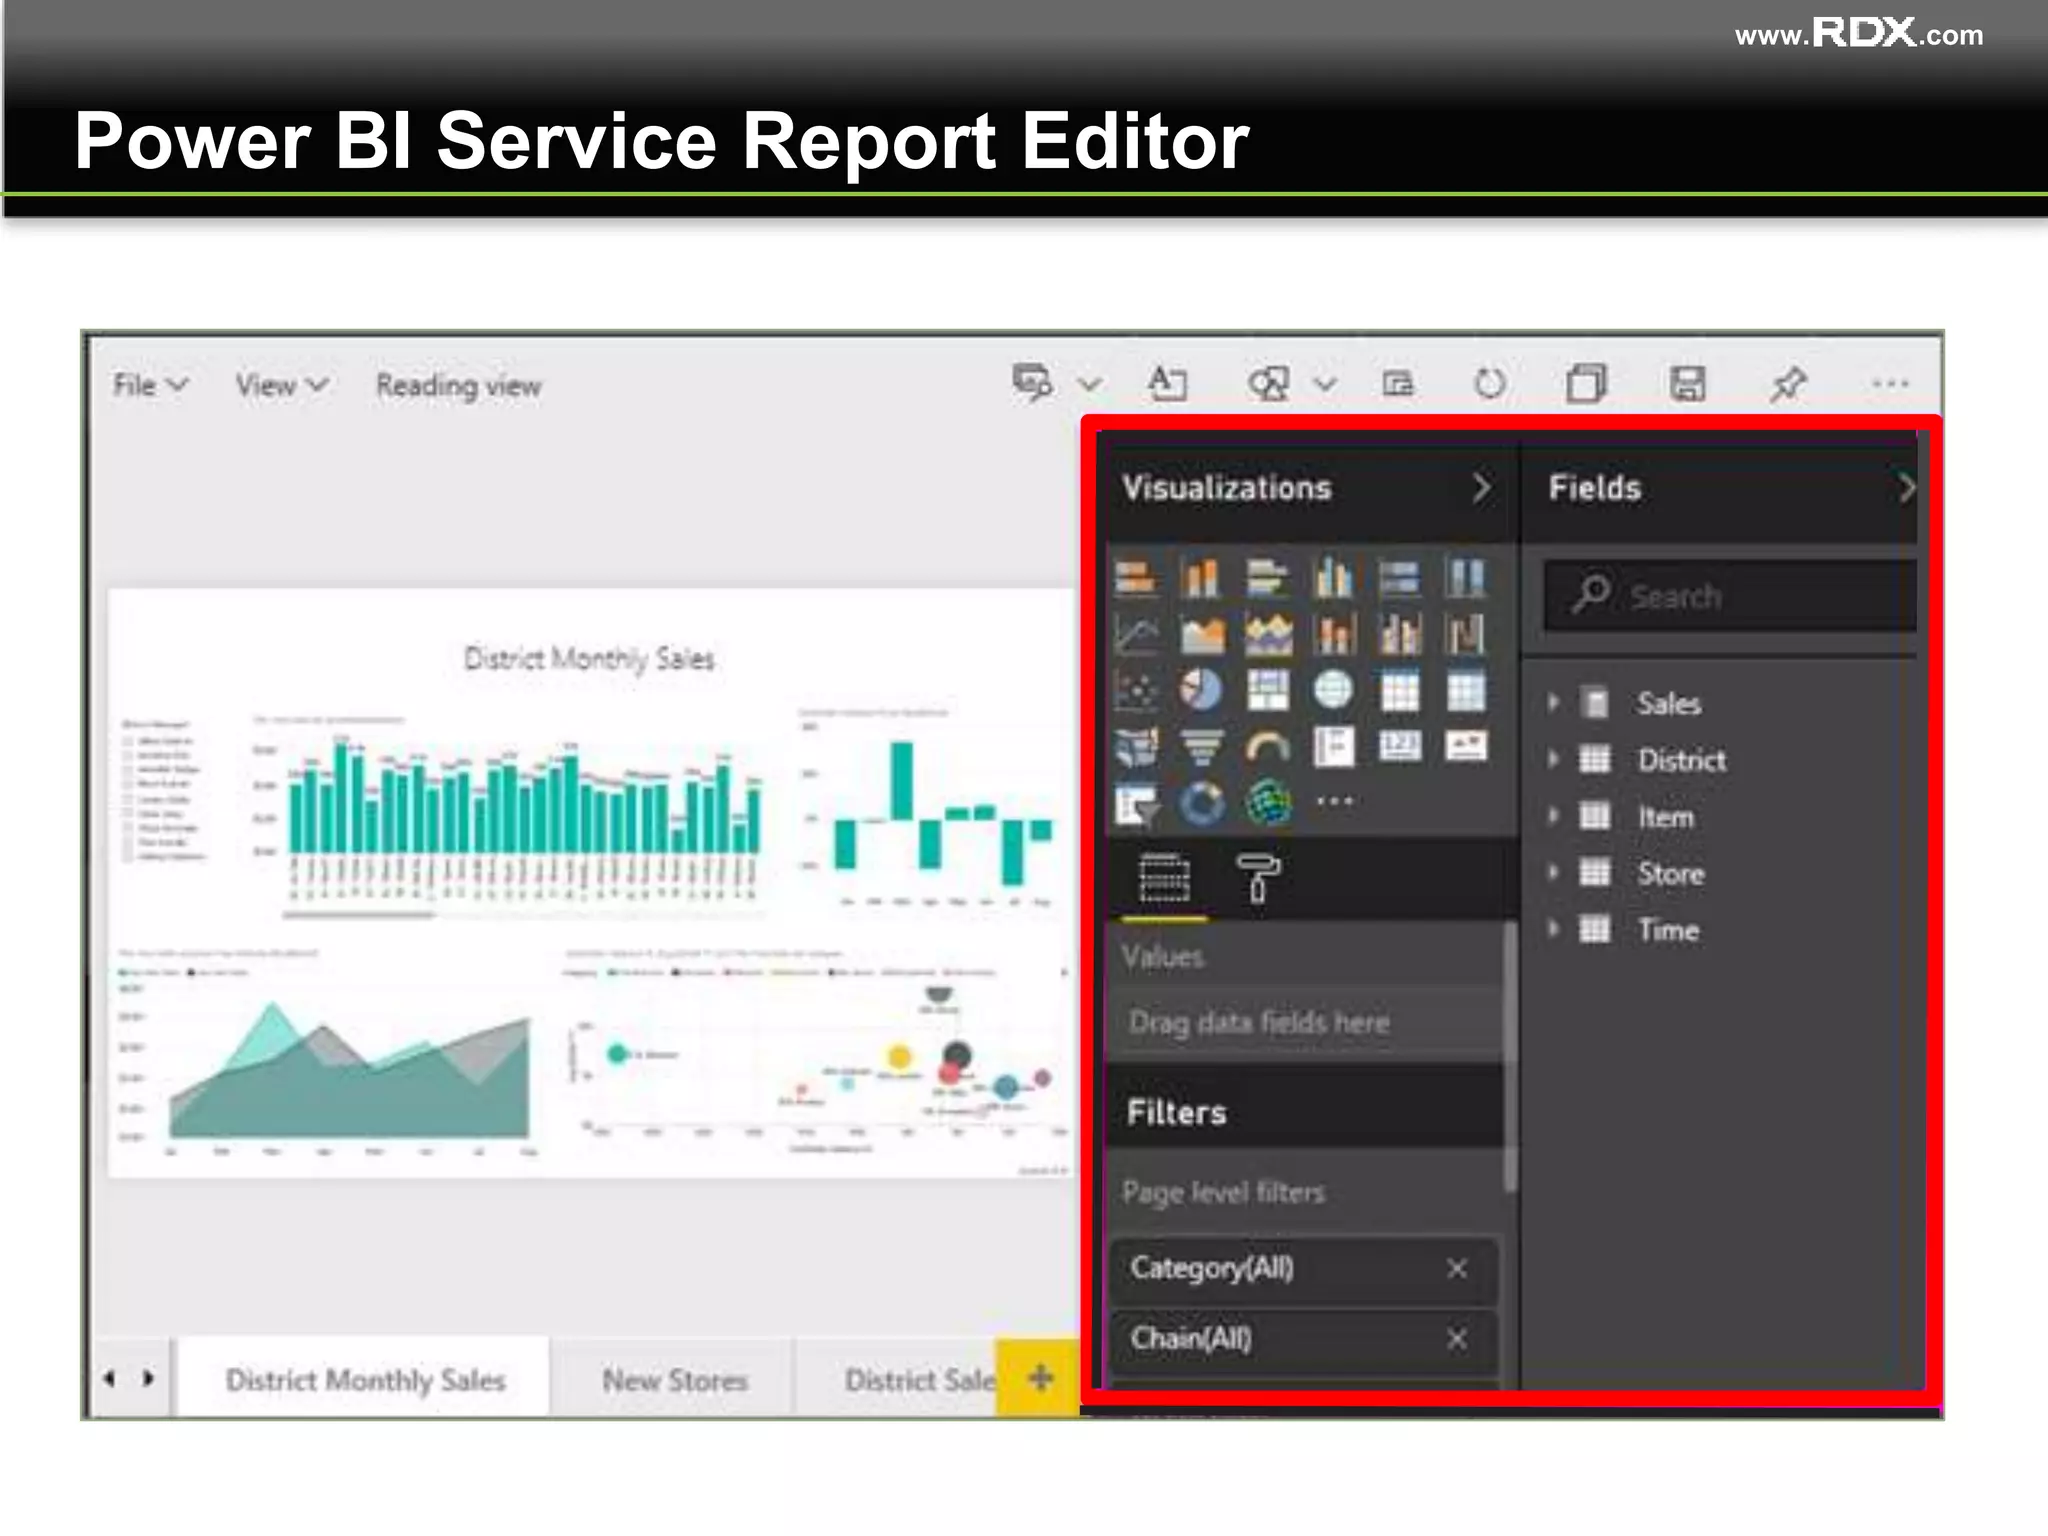Click the Visualizations pane vertical scrollbar
The height and width of the screenshot is (1536, 2048).
pyautogui.click(x=1510, y=1055)
